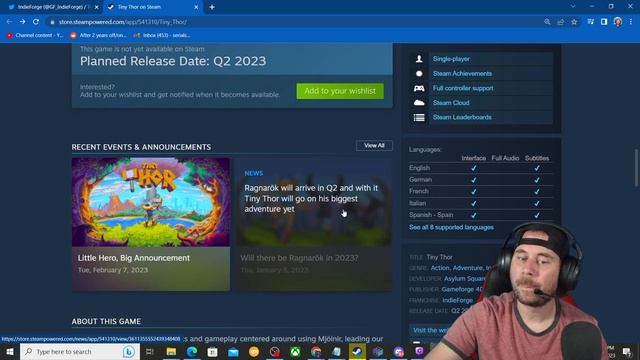Click the page vertical scrollbar thumb
Screen dimensions: 640x360
tap(636, 168)
